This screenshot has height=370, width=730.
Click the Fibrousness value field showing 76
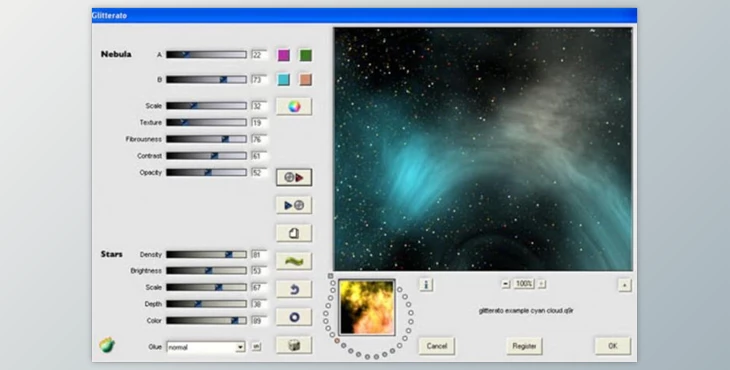coord(259,140)
